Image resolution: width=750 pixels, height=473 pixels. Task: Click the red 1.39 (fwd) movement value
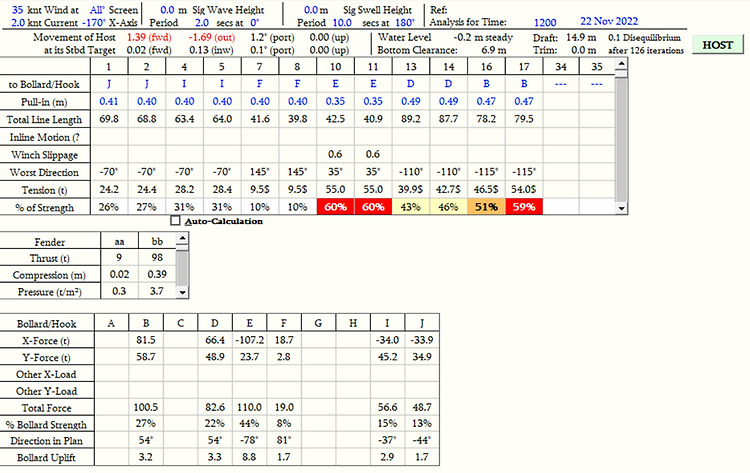pyautogui.click(x=149, y=37)
